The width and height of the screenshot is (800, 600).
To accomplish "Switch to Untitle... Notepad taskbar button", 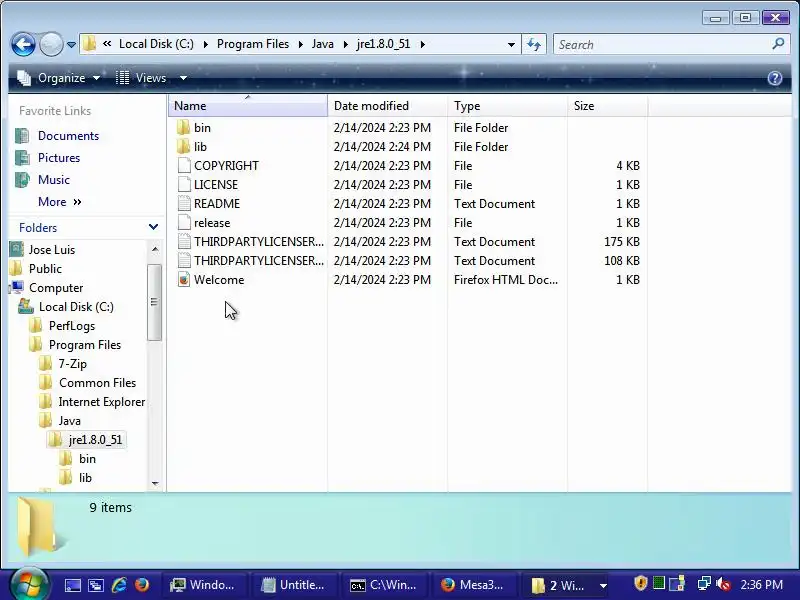I will 293,585.
